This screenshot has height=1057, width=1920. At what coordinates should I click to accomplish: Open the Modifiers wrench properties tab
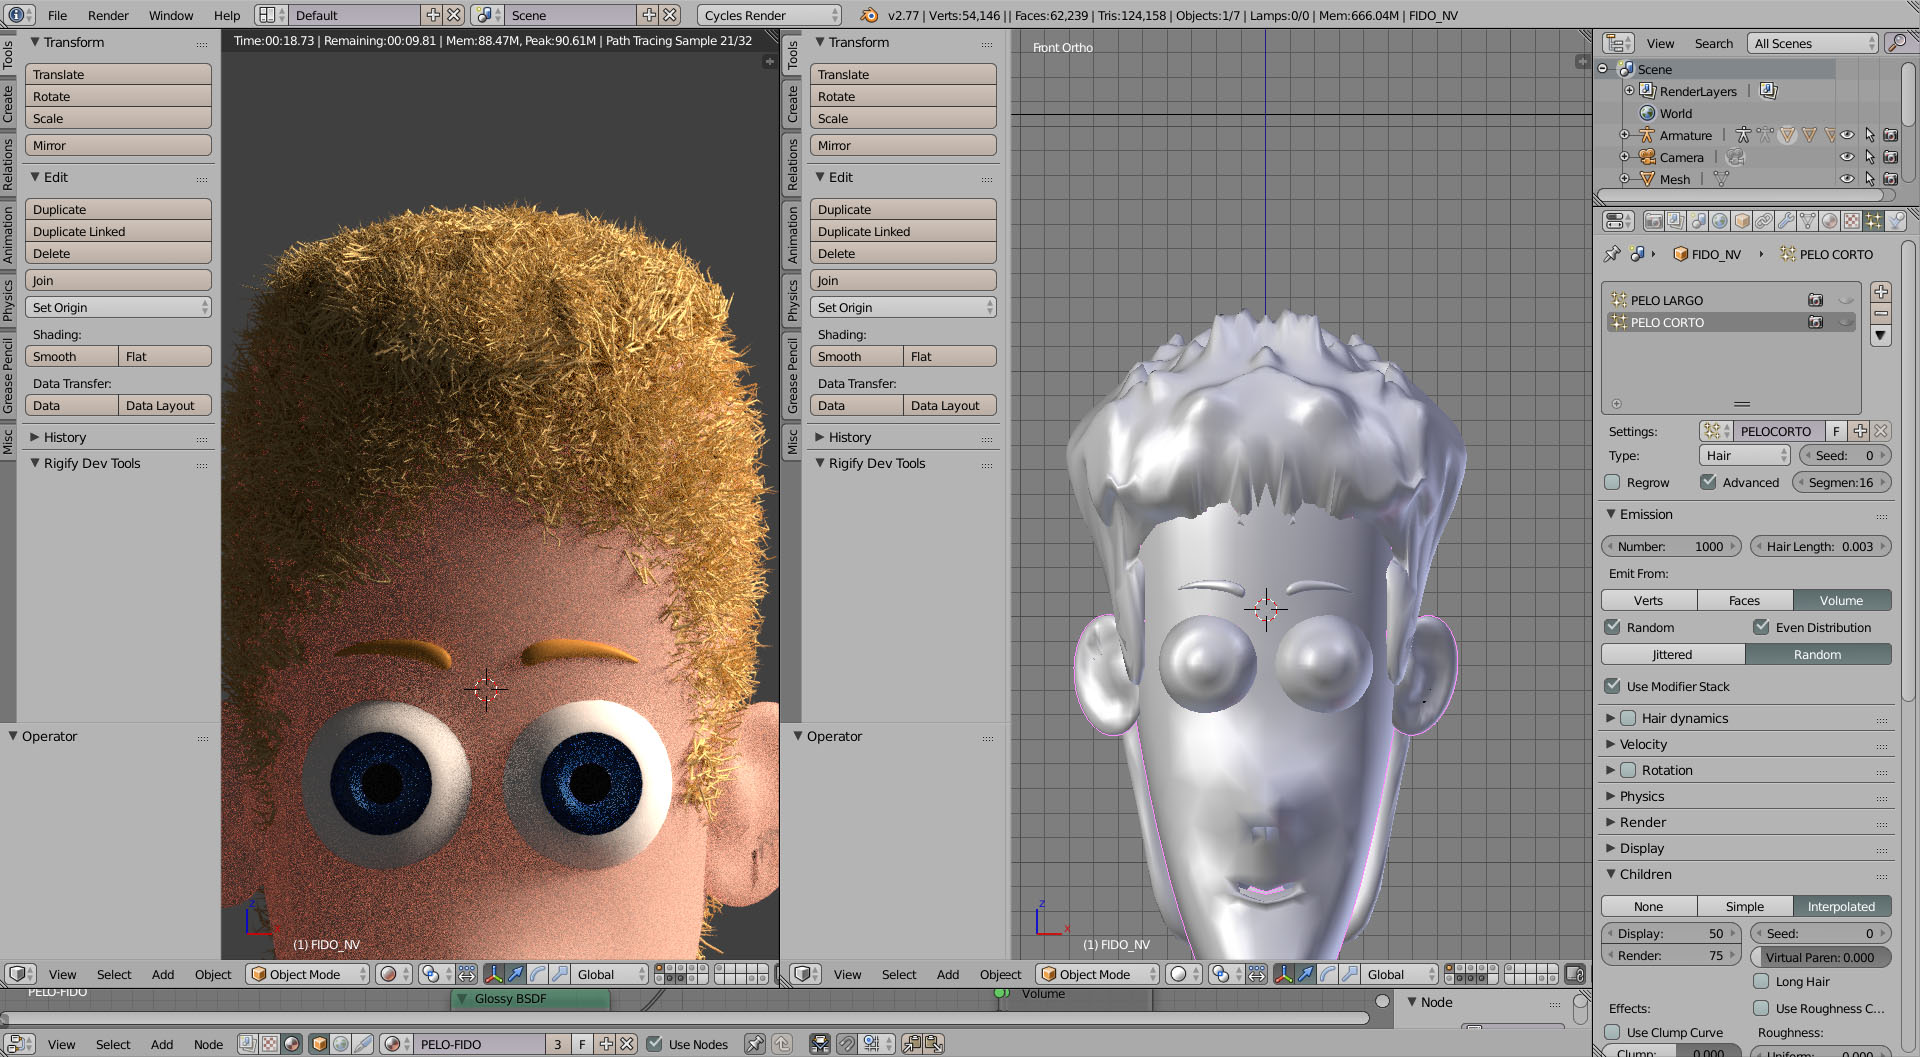[1785, 221]
